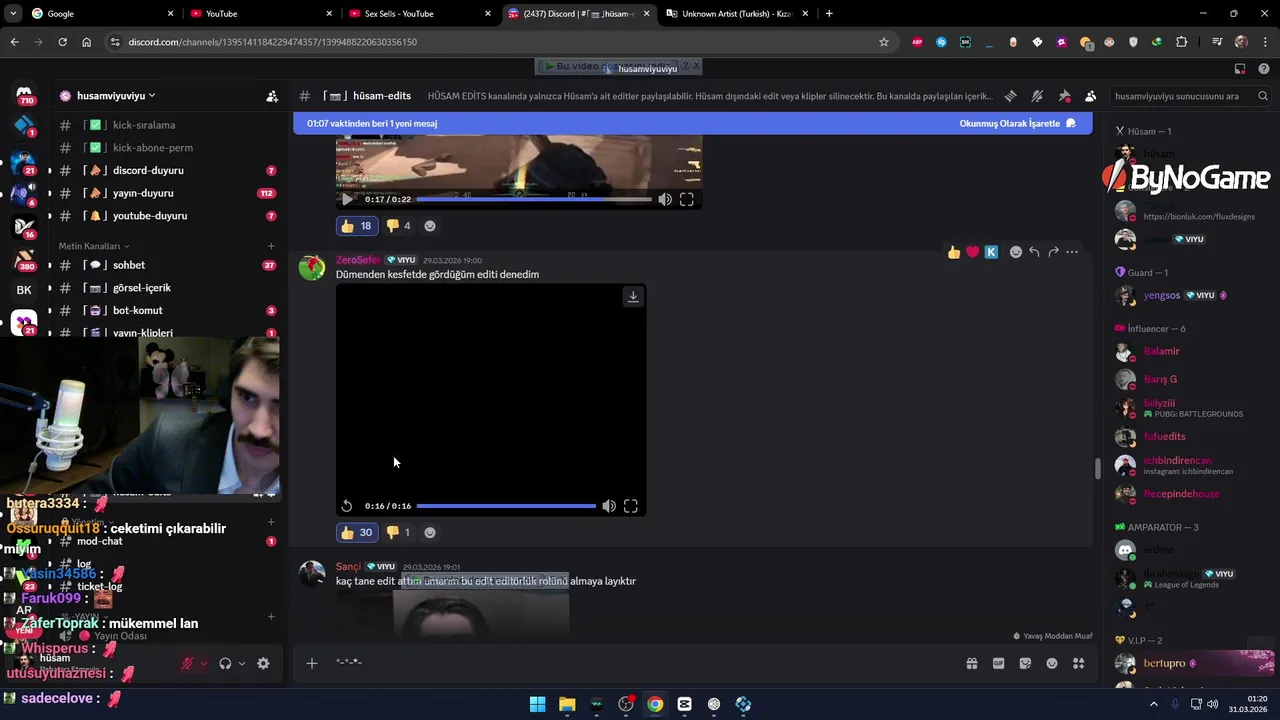Screen dimensions: 1280x720
Task: Replay the 0:16 video
Action: click(347, 506)
